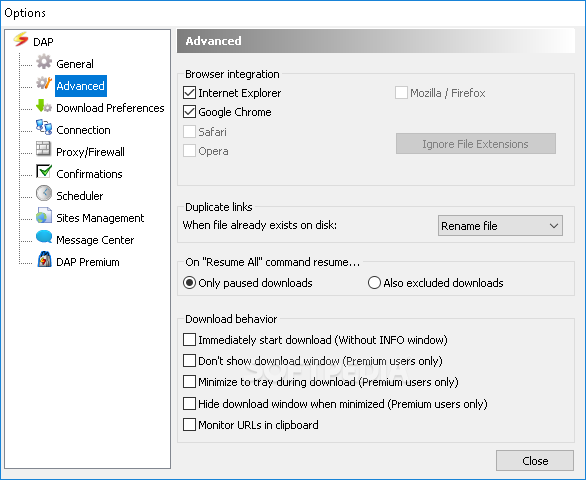Click the Connection computers icon
The width and height of the screenshot is (586, 480).
pos(44,127)
